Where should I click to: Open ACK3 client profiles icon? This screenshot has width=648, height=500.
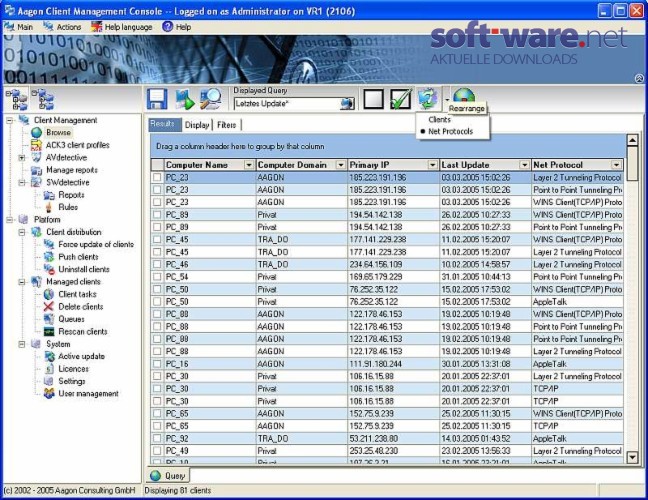[x=36, y=145]
